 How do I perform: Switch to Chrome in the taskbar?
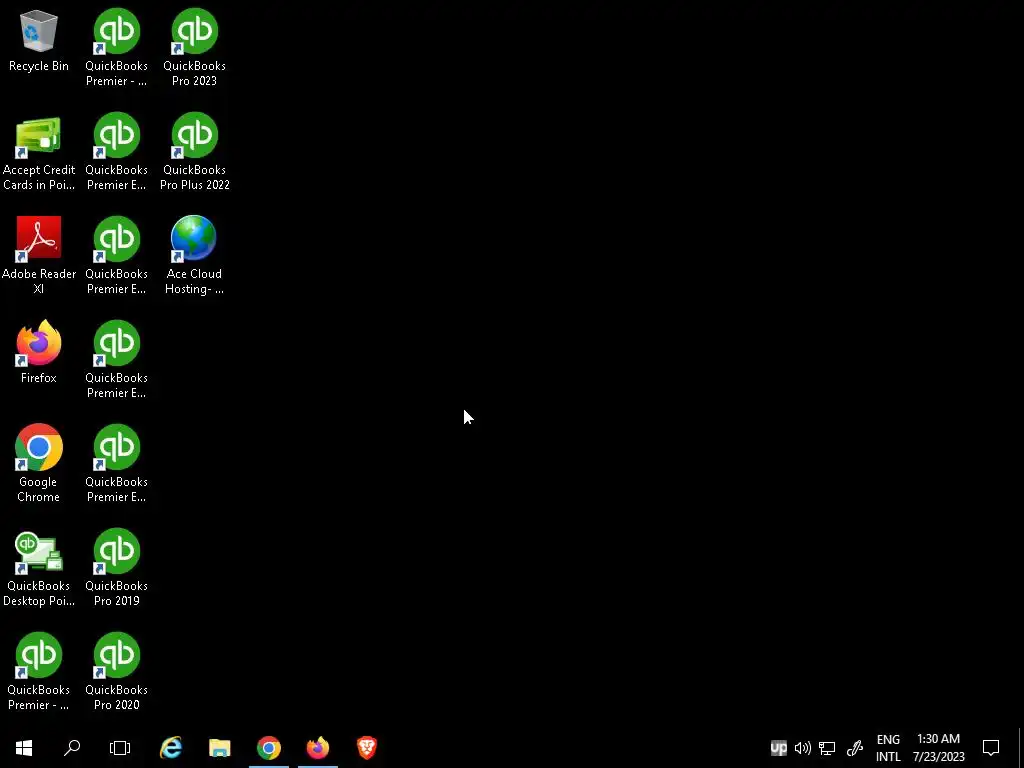click(269, 748)
